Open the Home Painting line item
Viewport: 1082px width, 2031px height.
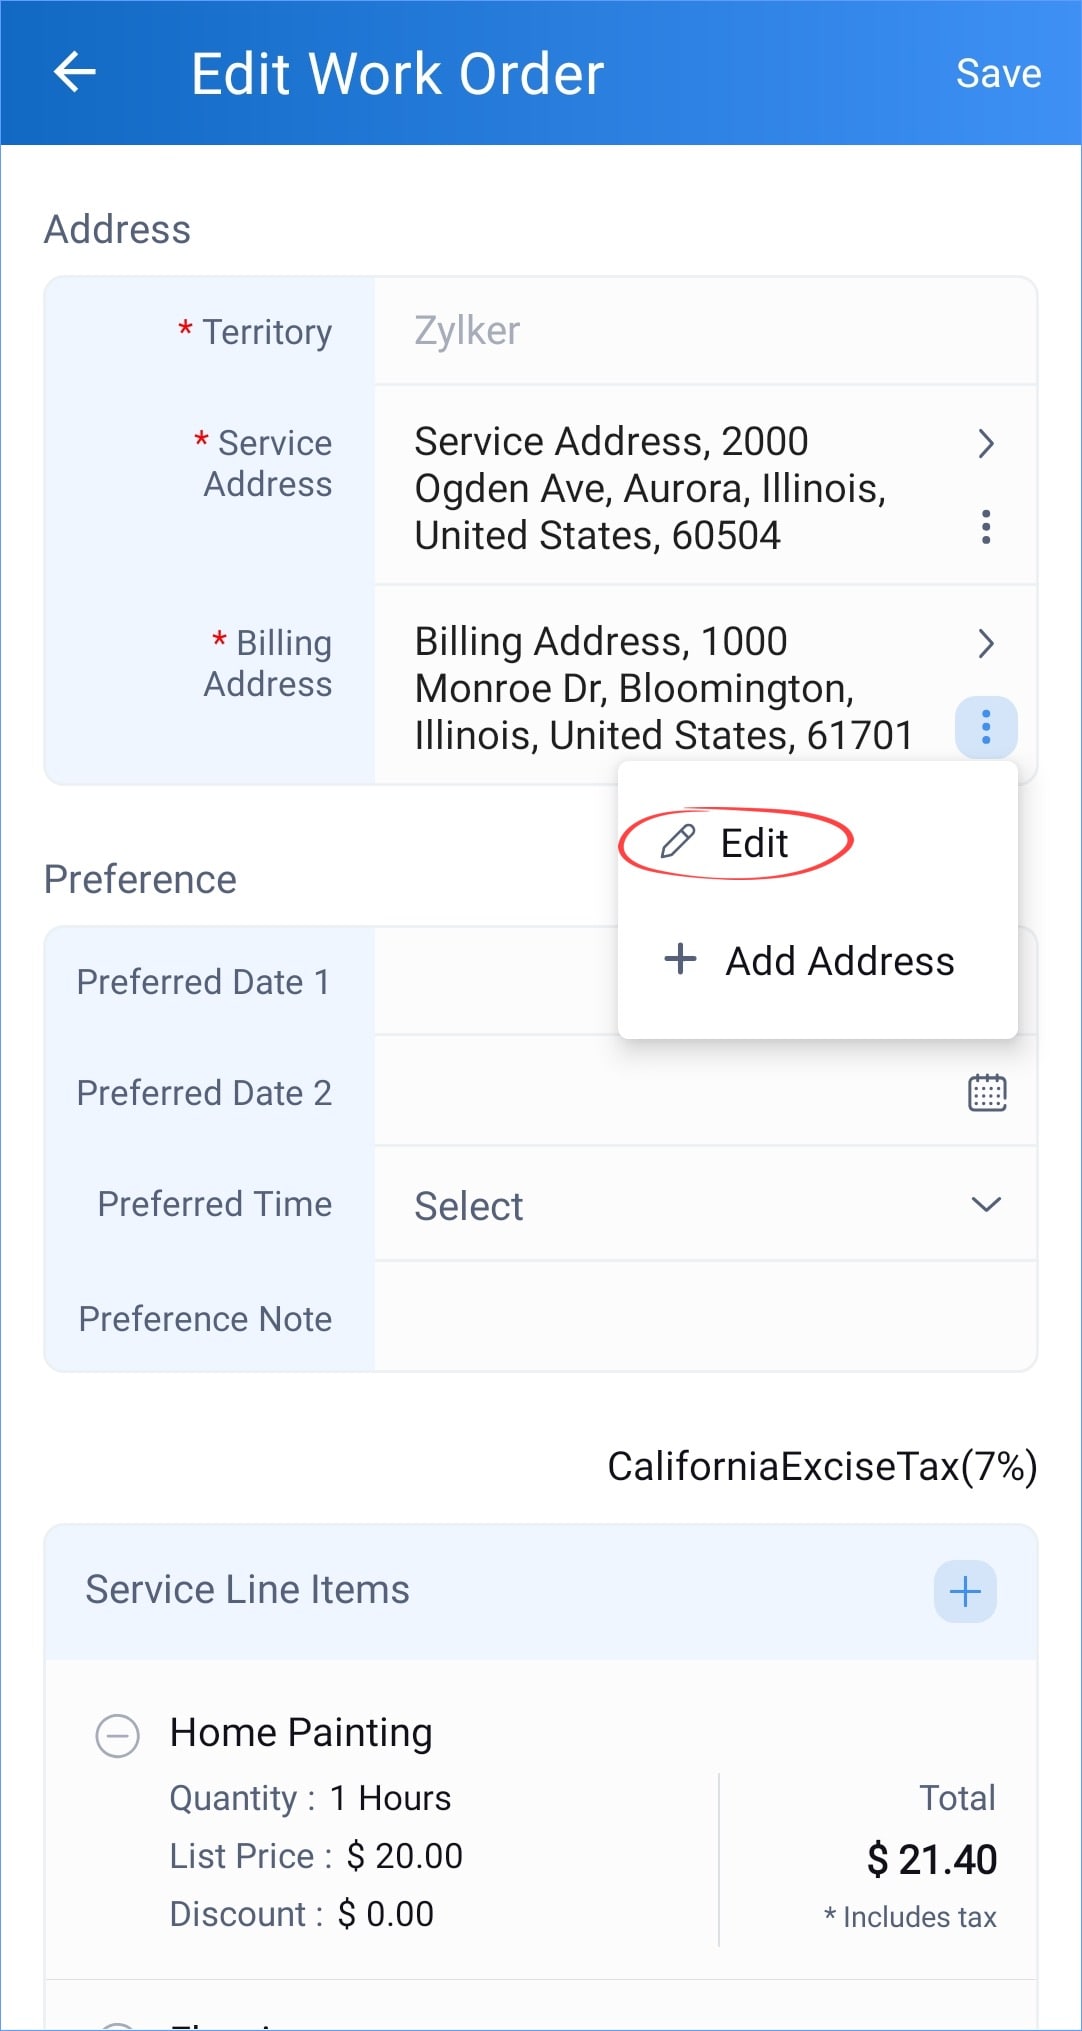coord(301,1732)
